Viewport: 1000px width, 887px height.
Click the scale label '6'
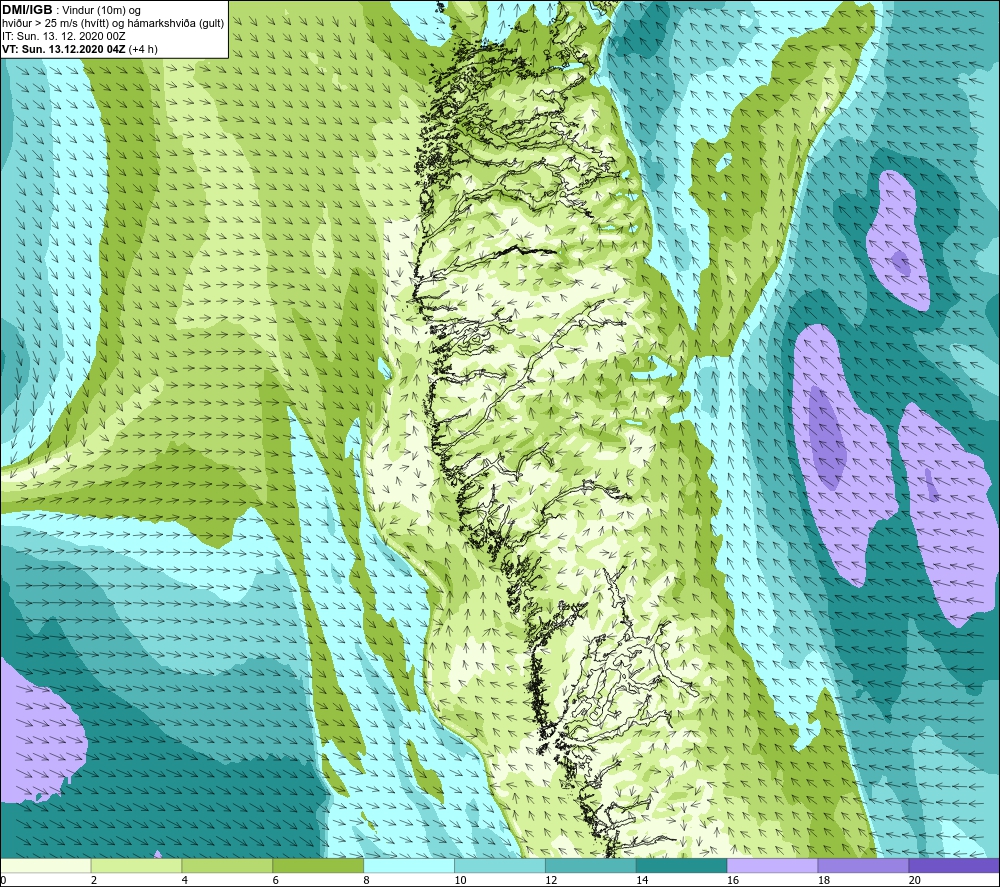276,880
